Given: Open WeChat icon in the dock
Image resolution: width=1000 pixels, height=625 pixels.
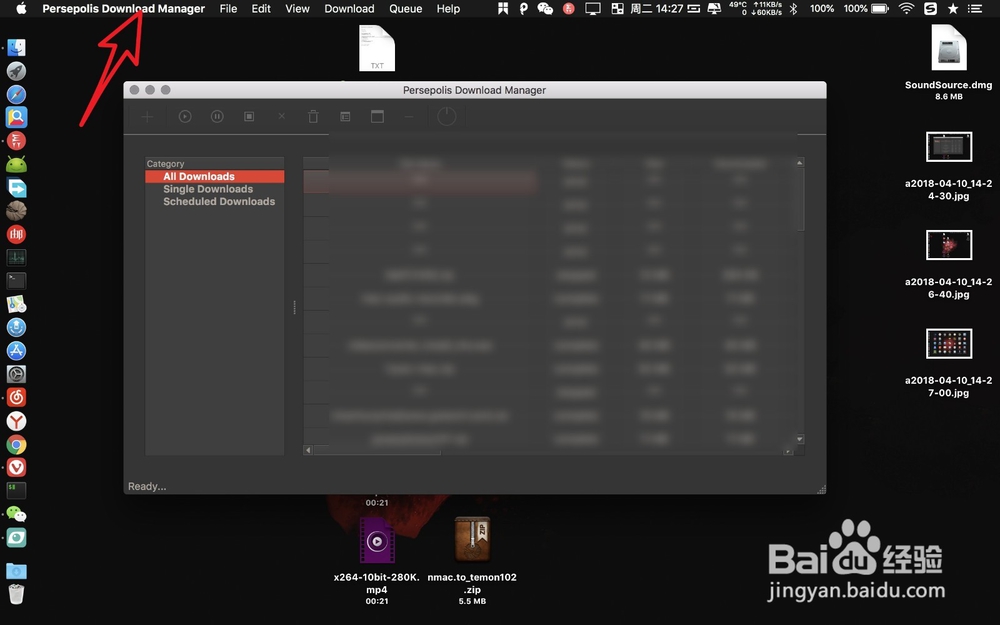Looking at the screenshot, I should 16,514.
